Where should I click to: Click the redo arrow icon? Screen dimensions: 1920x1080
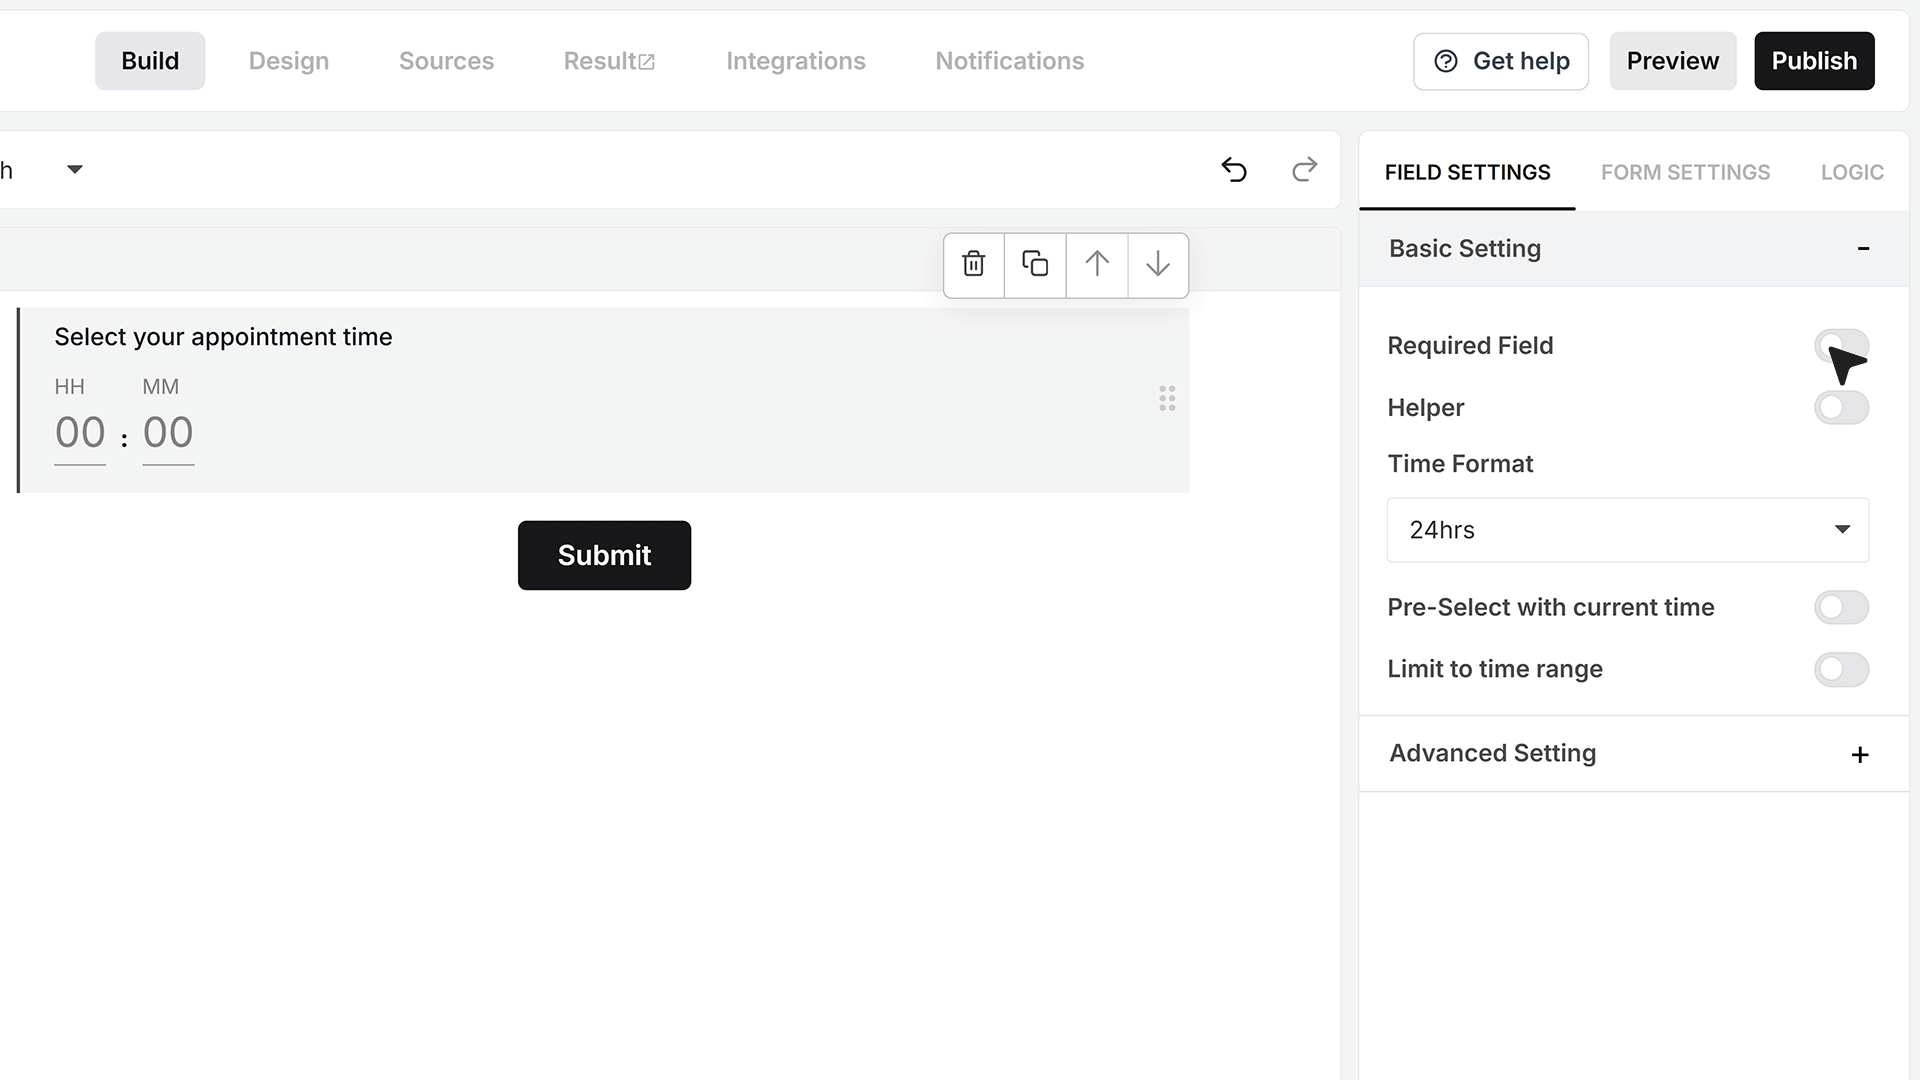[x=1304, y=170]
